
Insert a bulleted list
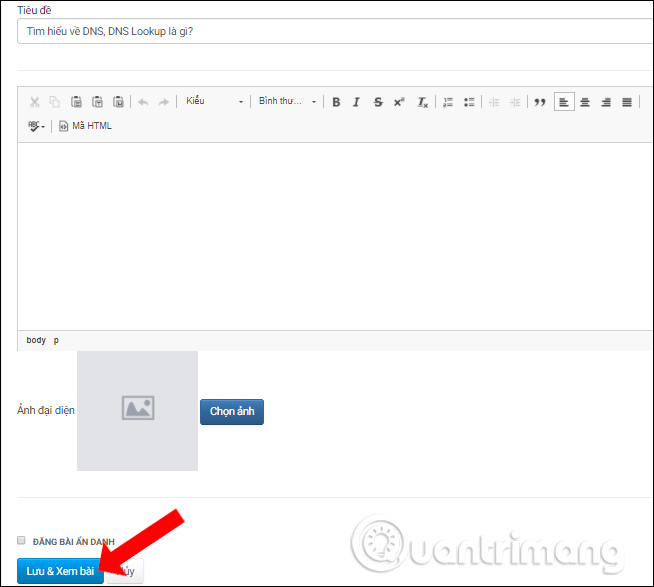pos(469,102)
